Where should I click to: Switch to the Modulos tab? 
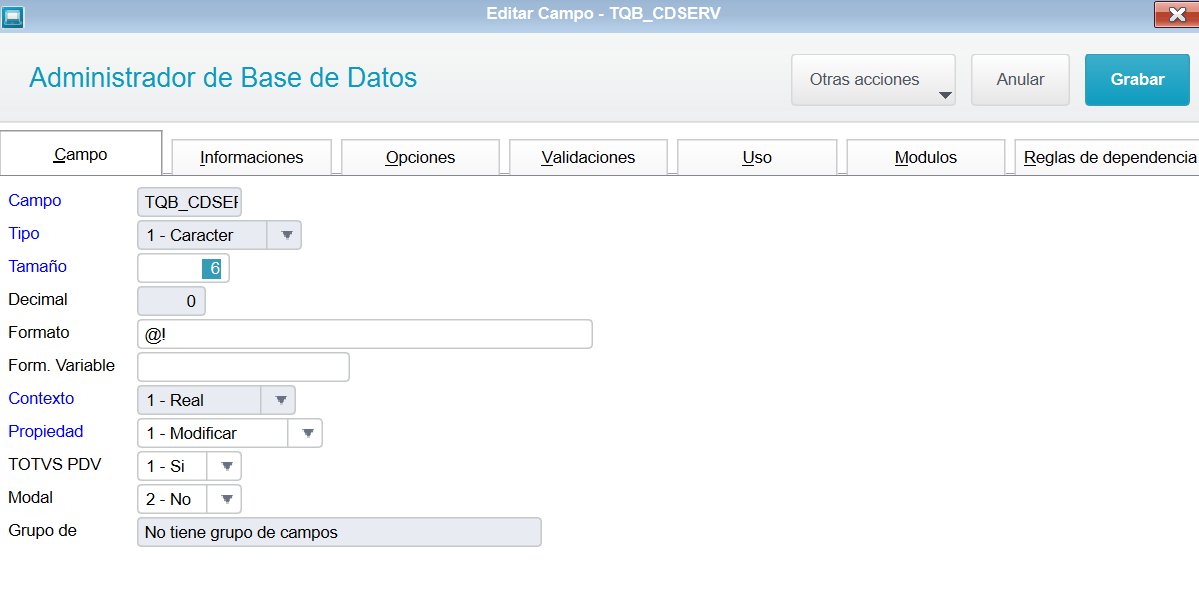click(925, 158)
